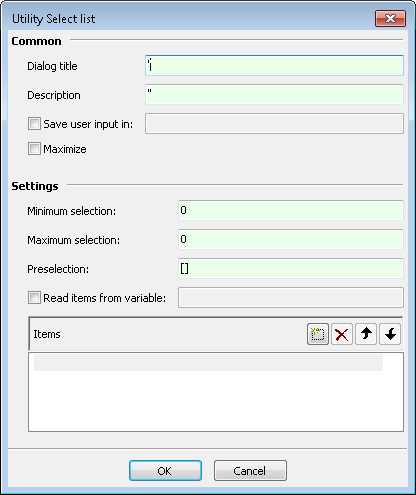Viewport: 416px width, 495px height.
Task: Add a new item to Items list
Action: tap(318, 334)
